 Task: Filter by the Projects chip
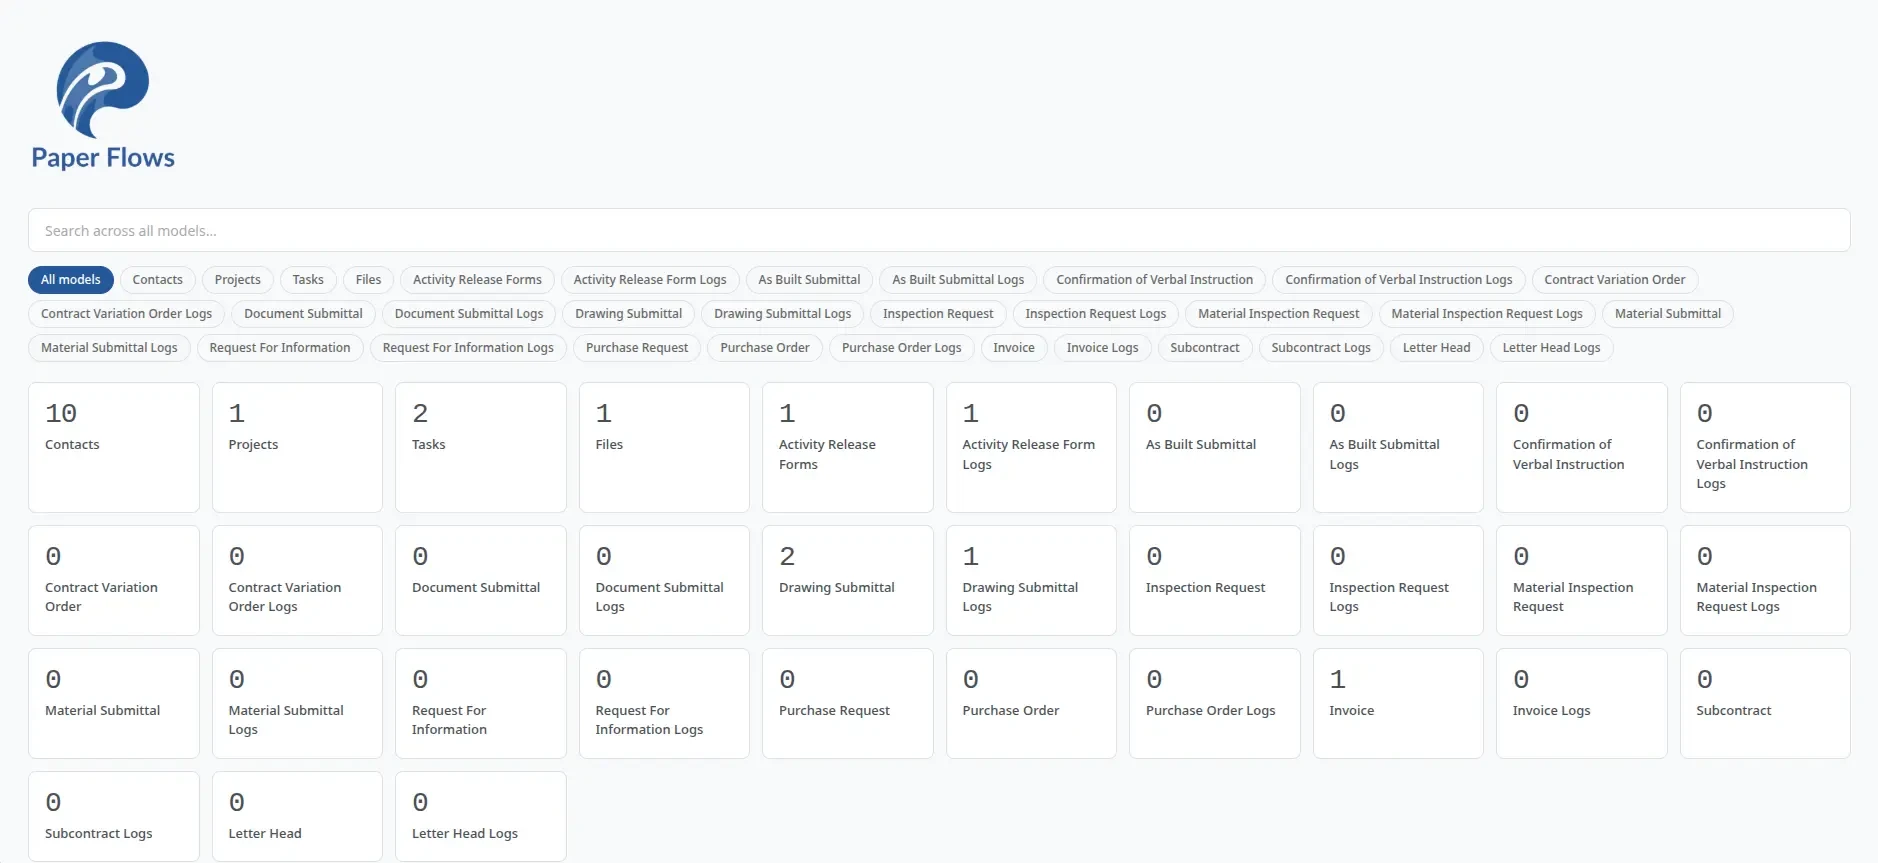tap(237, 280)
